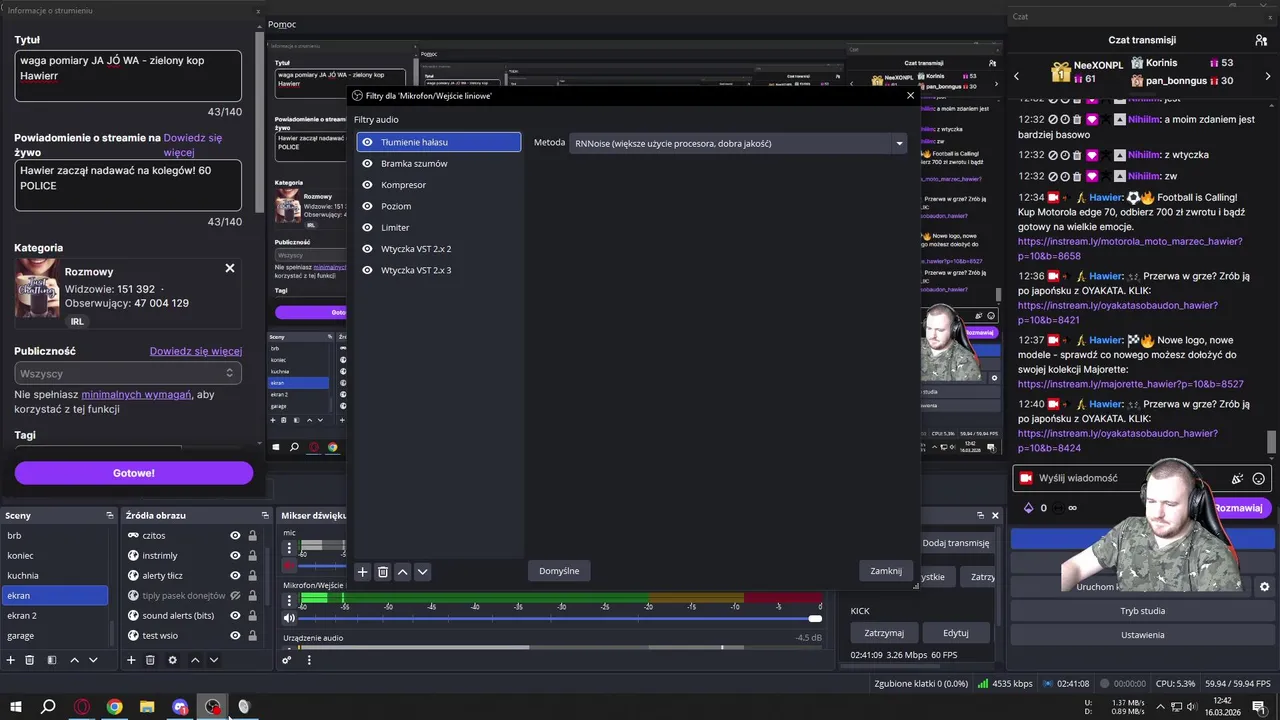Open chat community users icon in Czat transmisji header
This screenshot has width=1280, height=720.
[1261, 40]
